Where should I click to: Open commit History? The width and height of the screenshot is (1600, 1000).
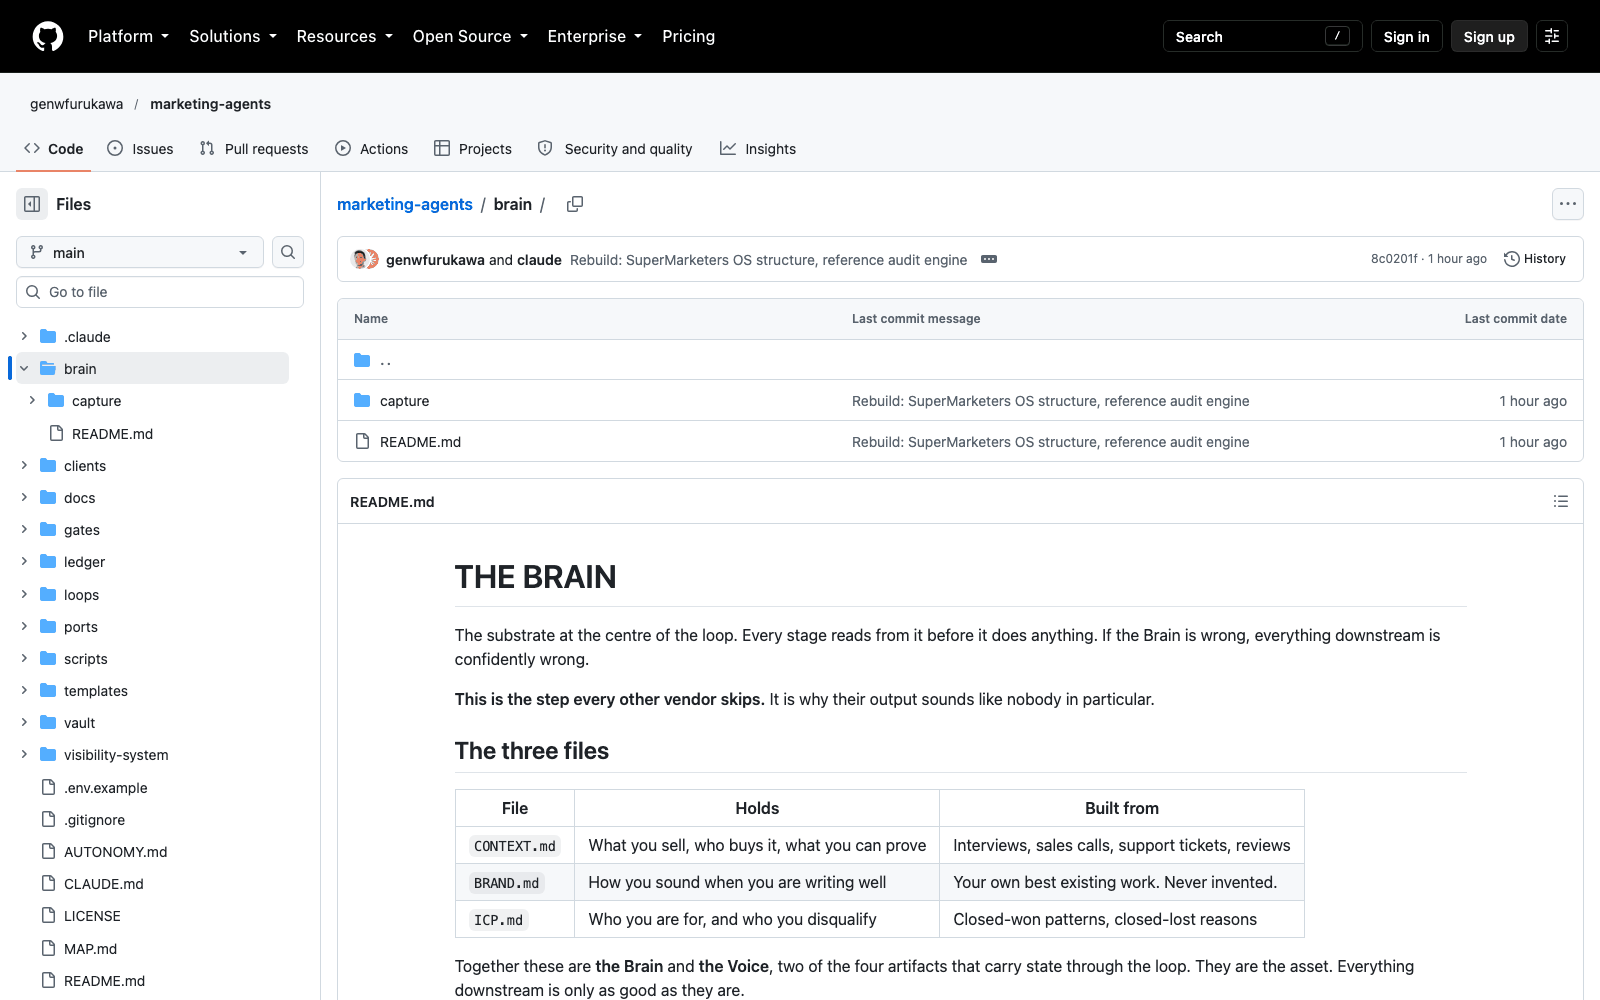pos(1535,259)
